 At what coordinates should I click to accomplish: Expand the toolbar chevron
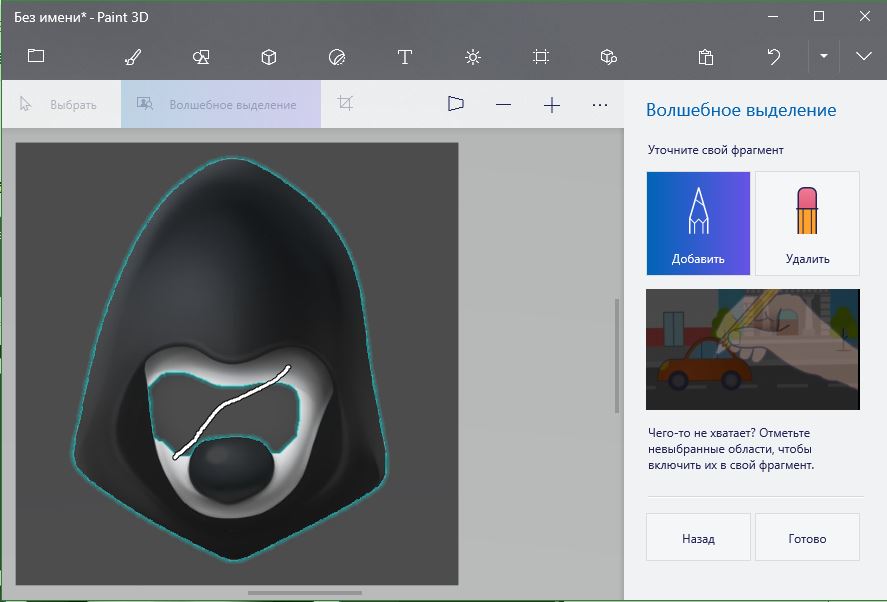pos(863,56)
